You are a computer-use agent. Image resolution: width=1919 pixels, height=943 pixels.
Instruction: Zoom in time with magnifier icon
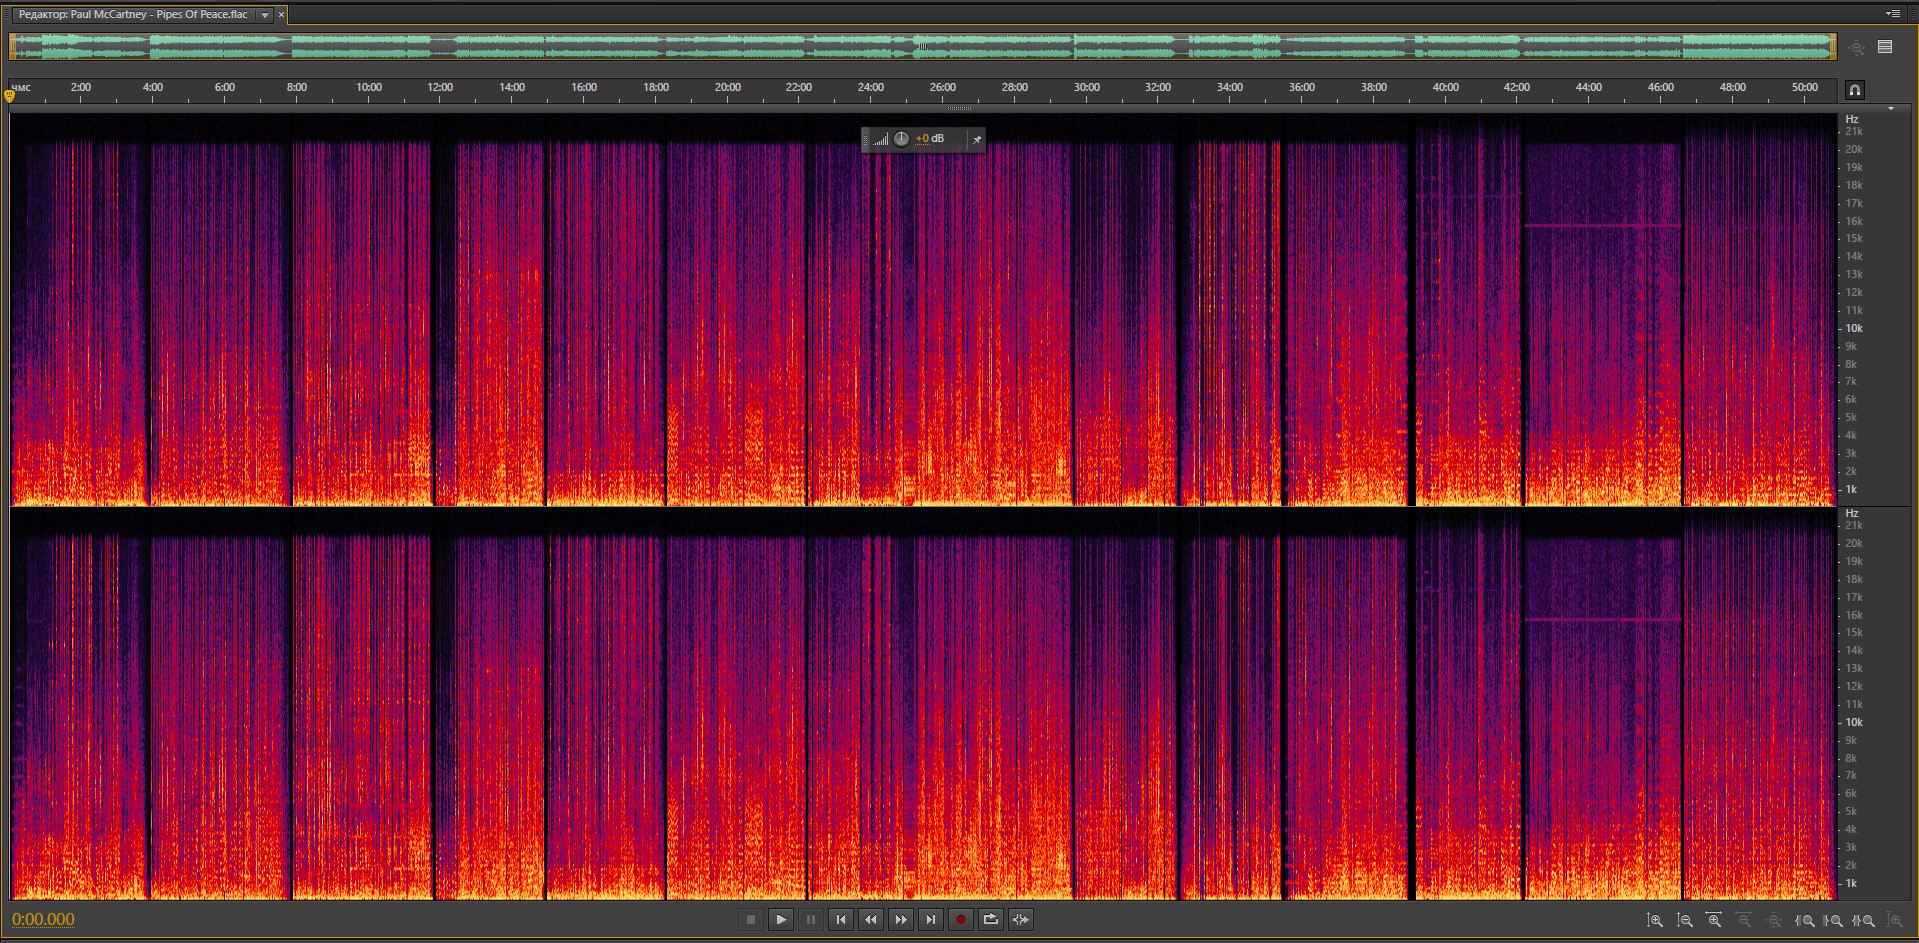tap(1714, 920)
